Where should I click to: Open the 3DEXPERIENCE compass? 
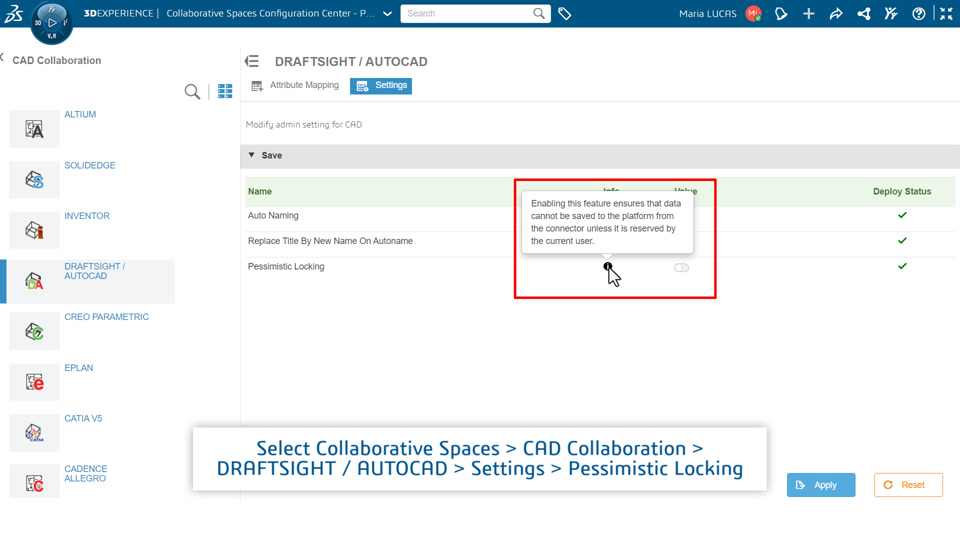pyautogui.click(x=51, y=23)
